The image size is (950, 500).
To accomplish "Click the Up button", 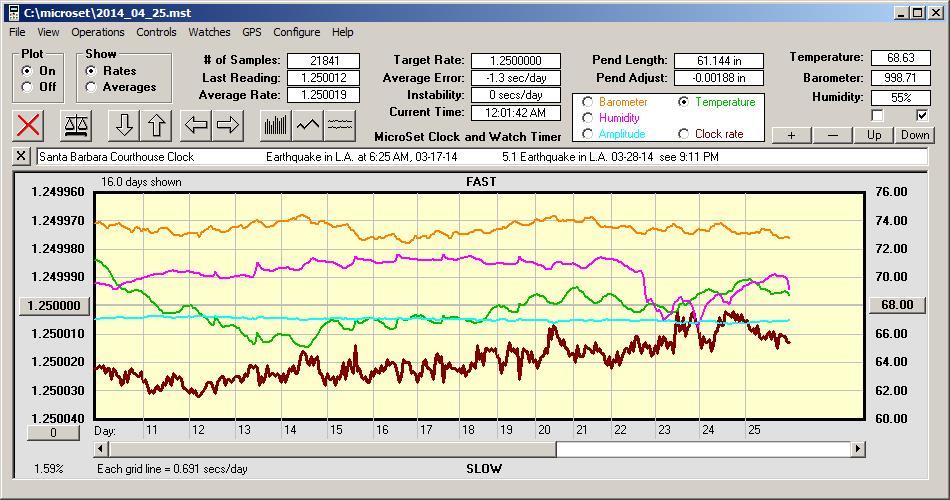I will click(874, 135).
